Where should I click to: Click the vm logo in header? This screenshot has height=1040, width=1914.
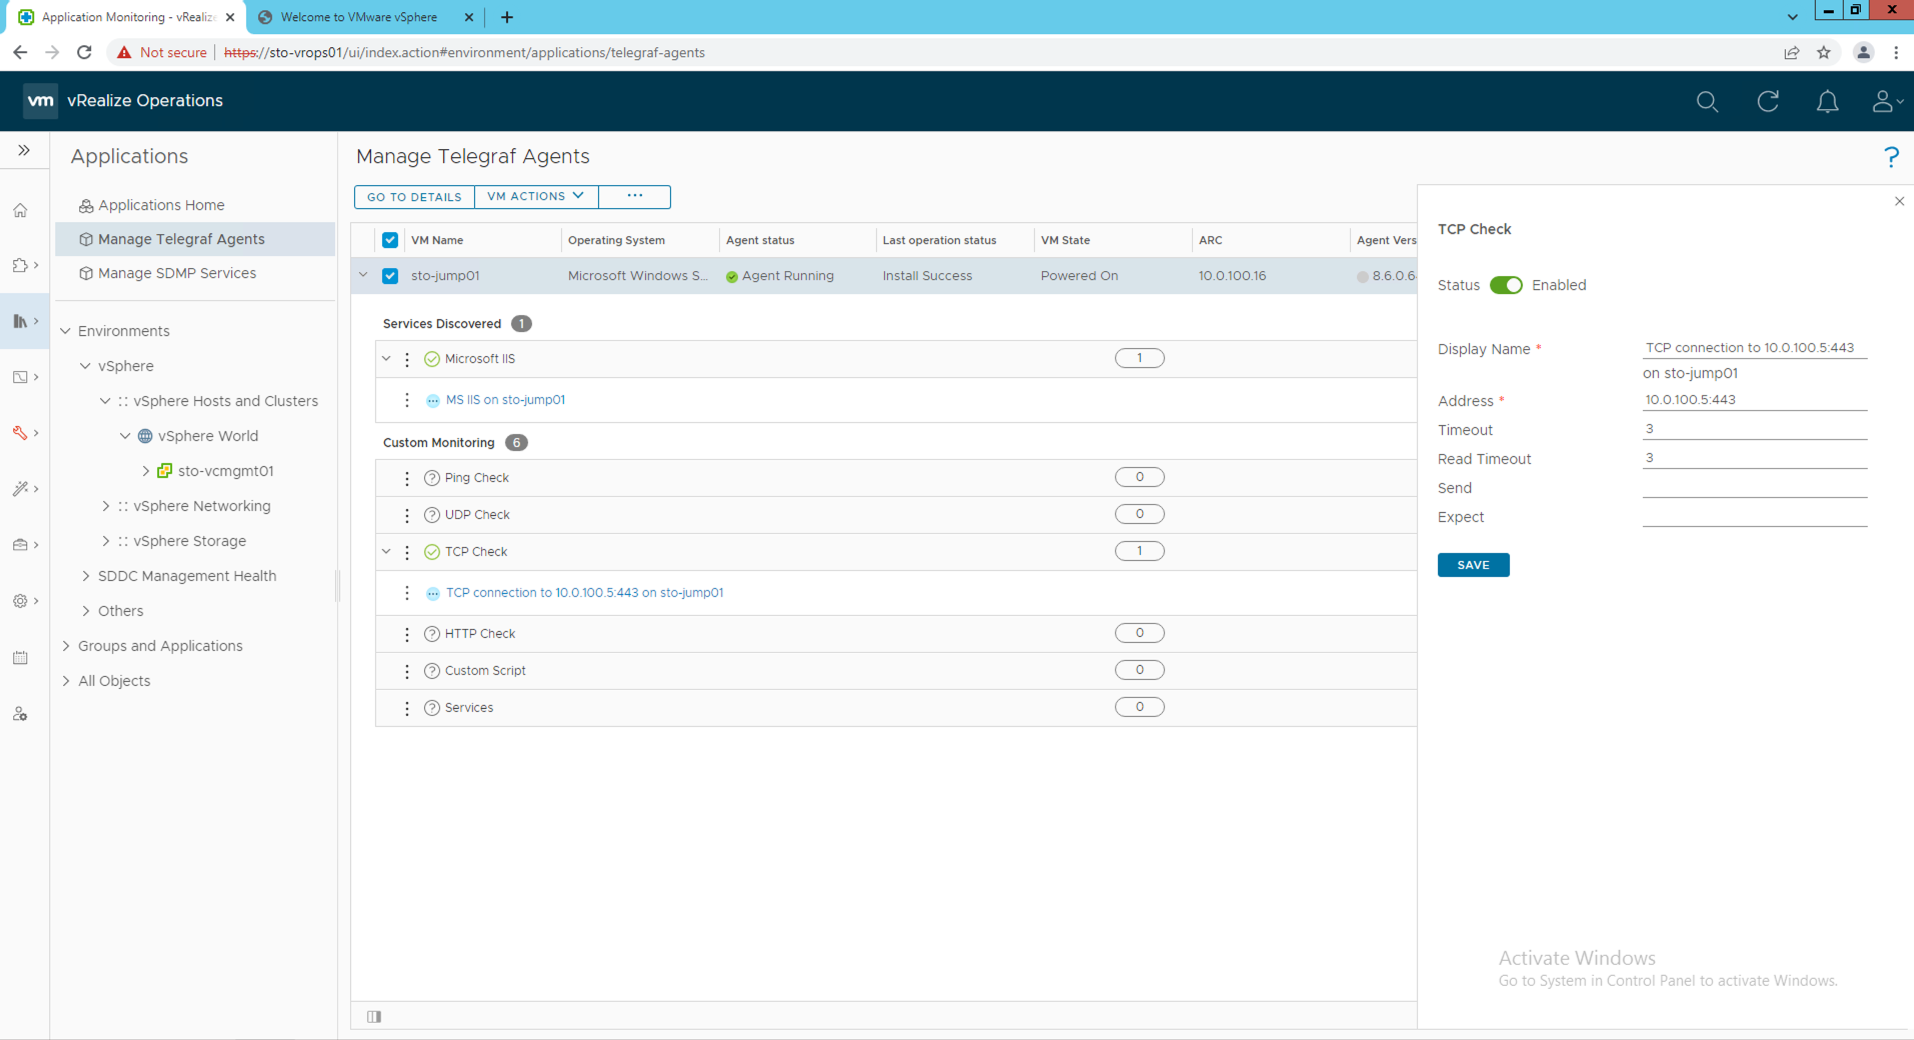tap(40, 101)
